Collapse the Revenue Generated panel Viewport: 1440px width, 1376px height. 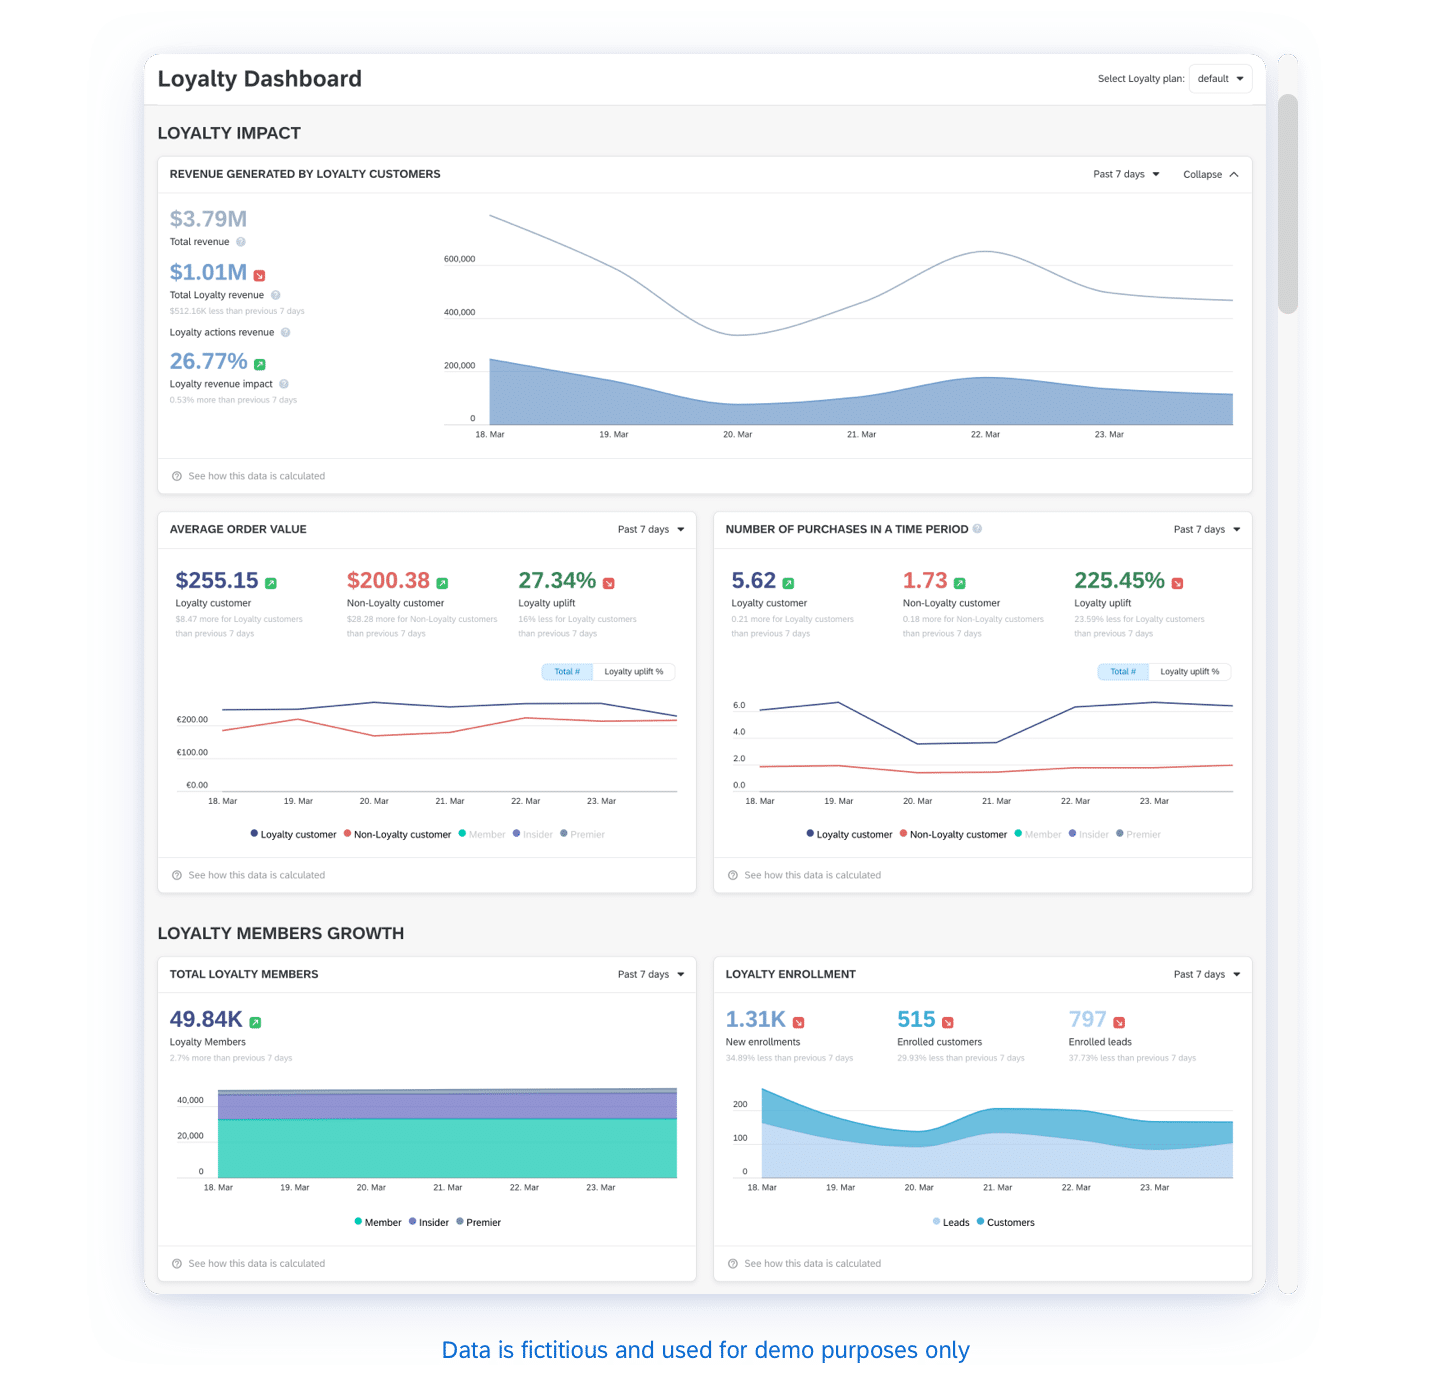pos(1211,174)
